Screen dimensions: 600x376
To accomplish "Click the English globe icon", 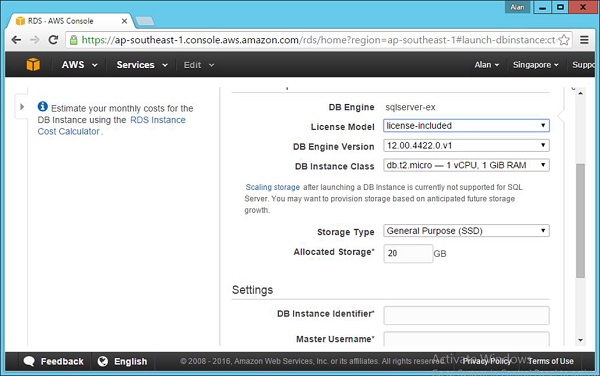I will [x=103, y=361].
